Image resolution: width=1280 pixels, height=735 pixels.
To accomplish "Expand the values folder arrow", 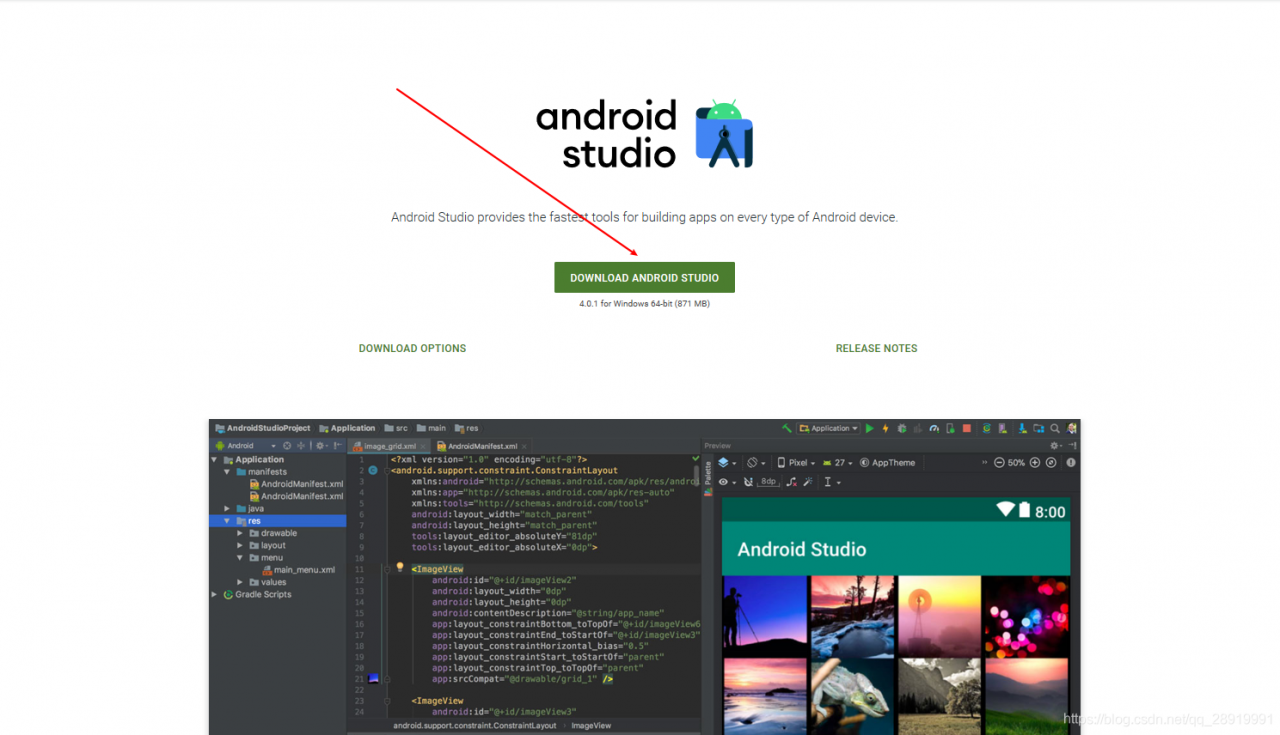I will (x=240, y=582).
